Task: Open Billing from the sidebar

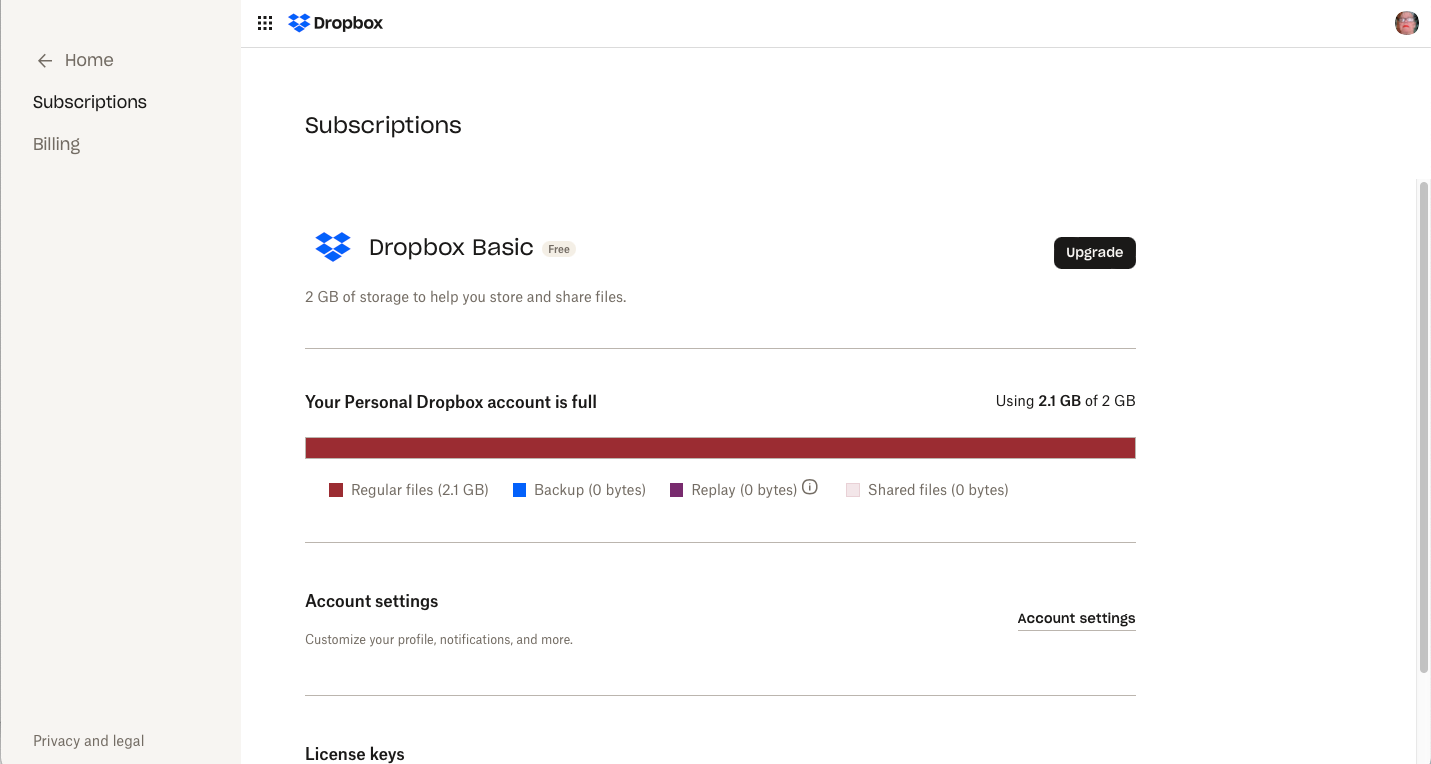Action: coord(56,143)
